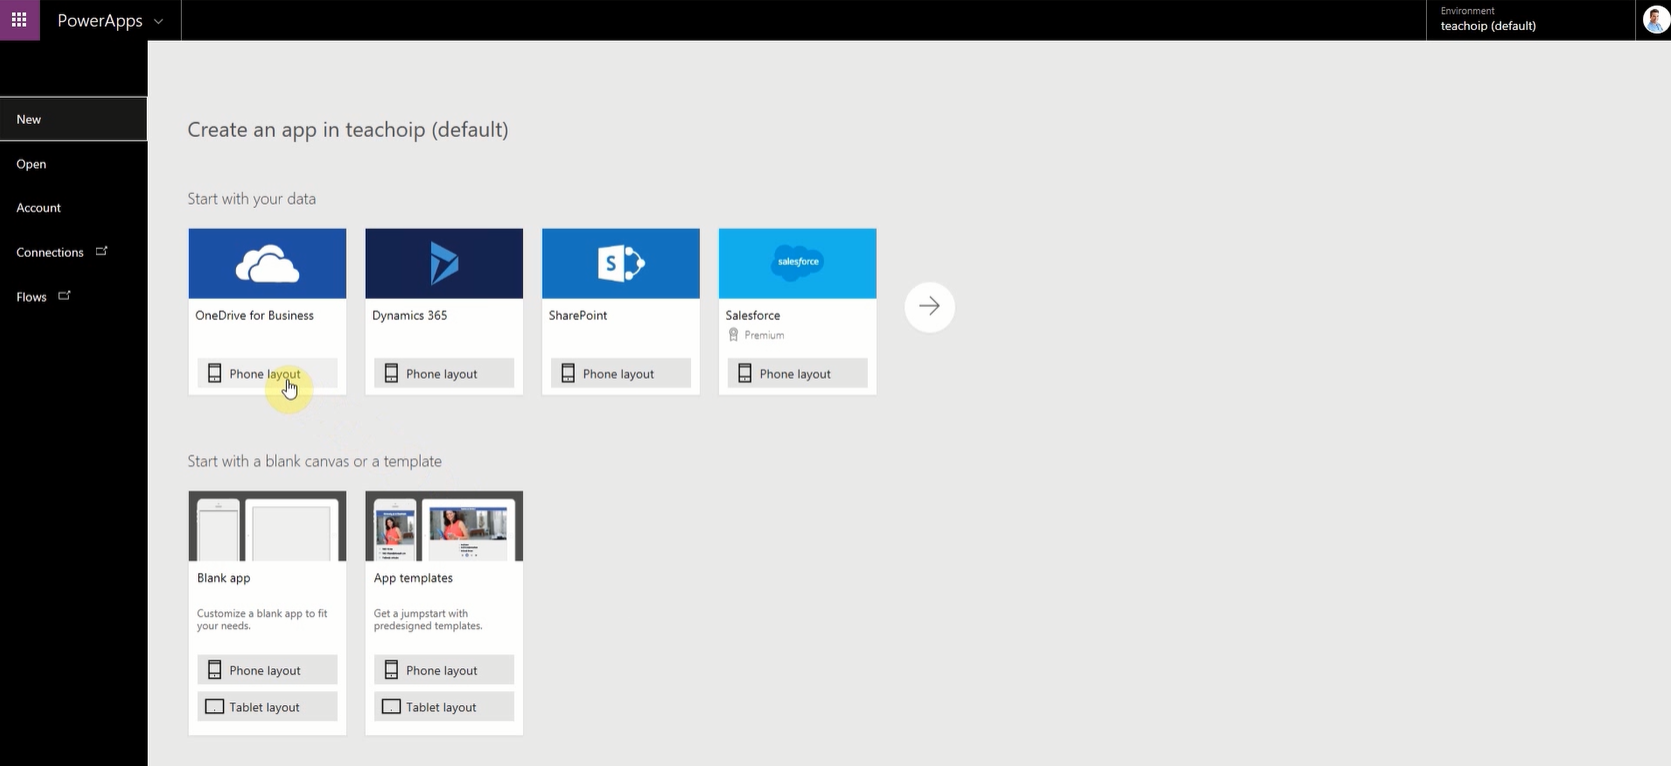The height and width of the screenshot is (766, 1671).
Task: Choose Phone layout for Blank app
Action: click(267, 670)
